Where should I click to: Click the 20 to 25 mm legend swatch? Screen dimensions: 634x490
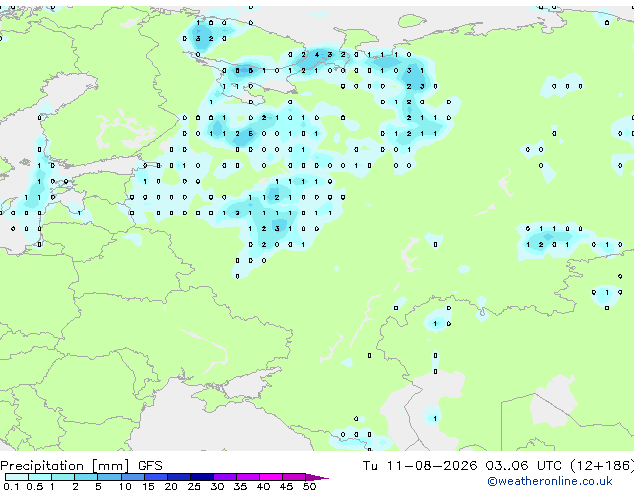click(179, 477)
